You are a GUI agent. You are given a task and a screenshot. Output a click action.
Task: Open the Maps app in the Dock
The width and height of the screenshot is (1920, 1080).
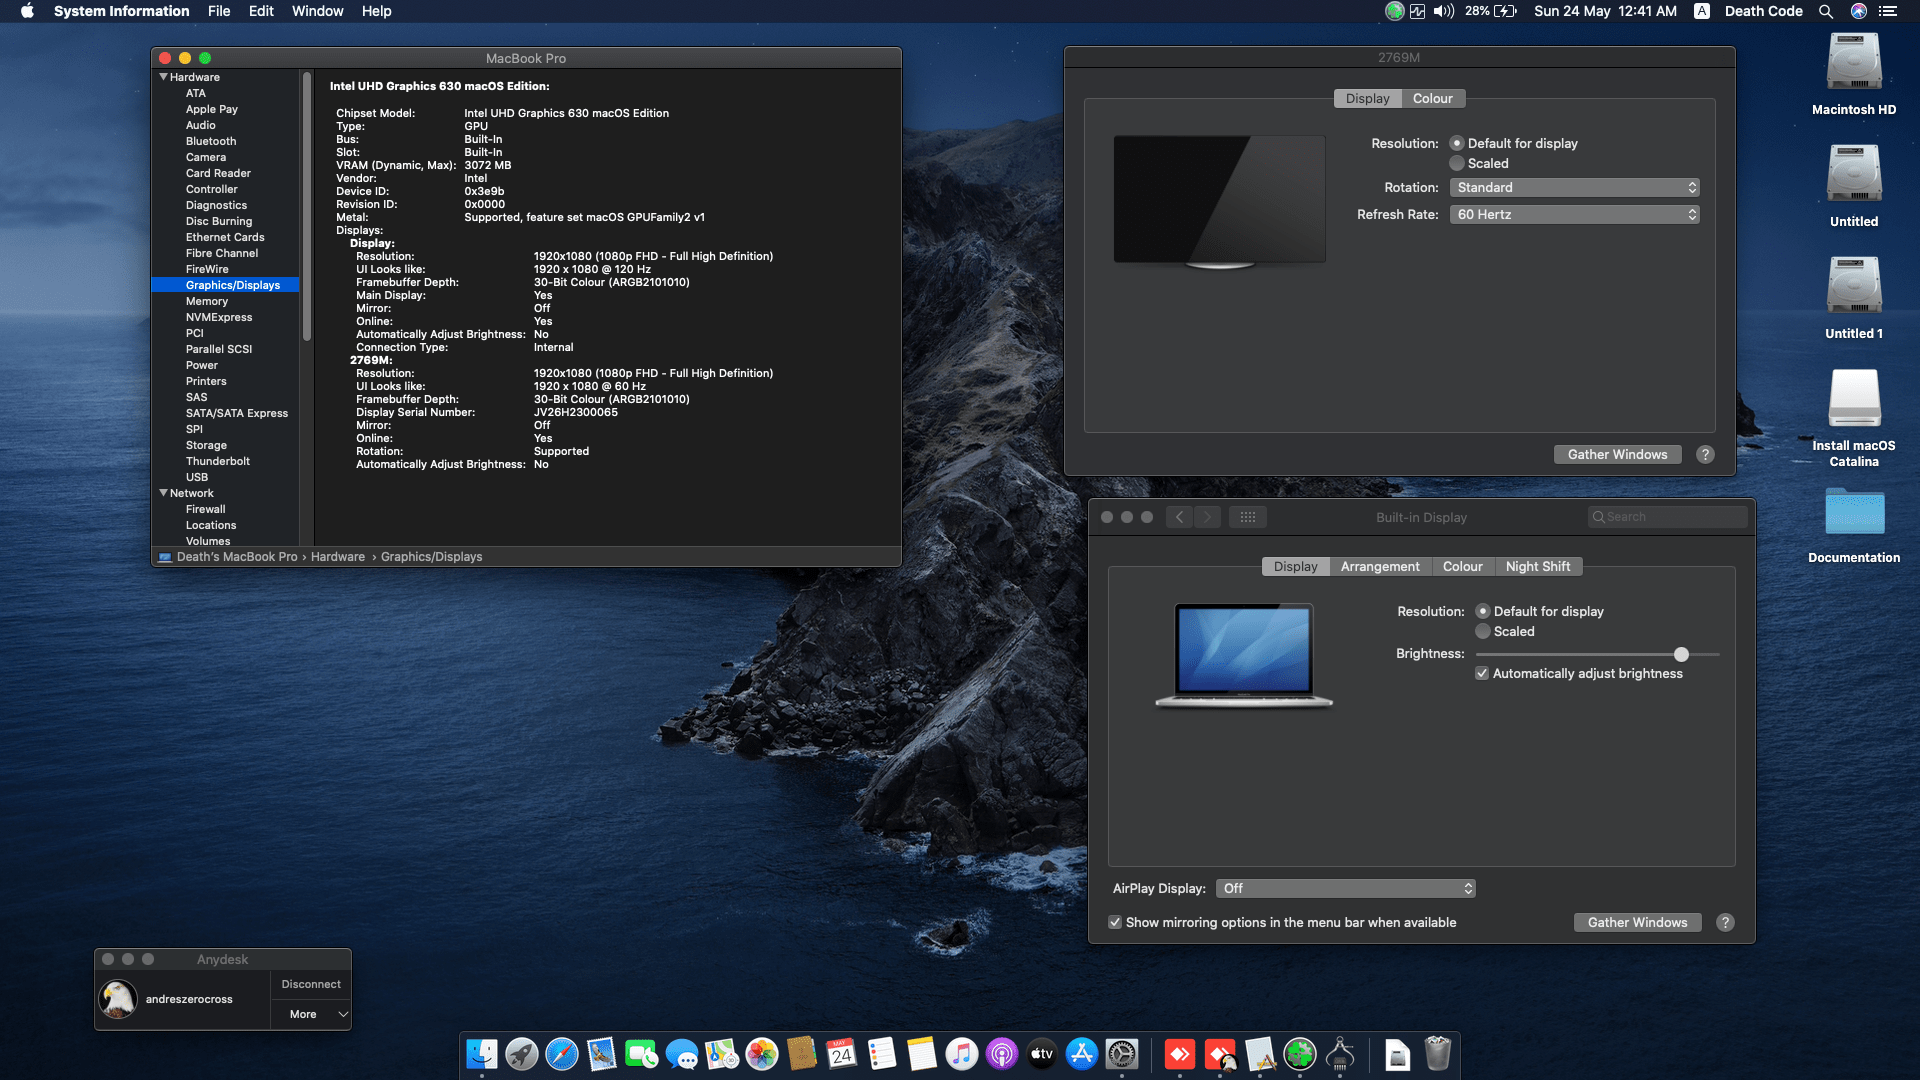click(721, 1054)
